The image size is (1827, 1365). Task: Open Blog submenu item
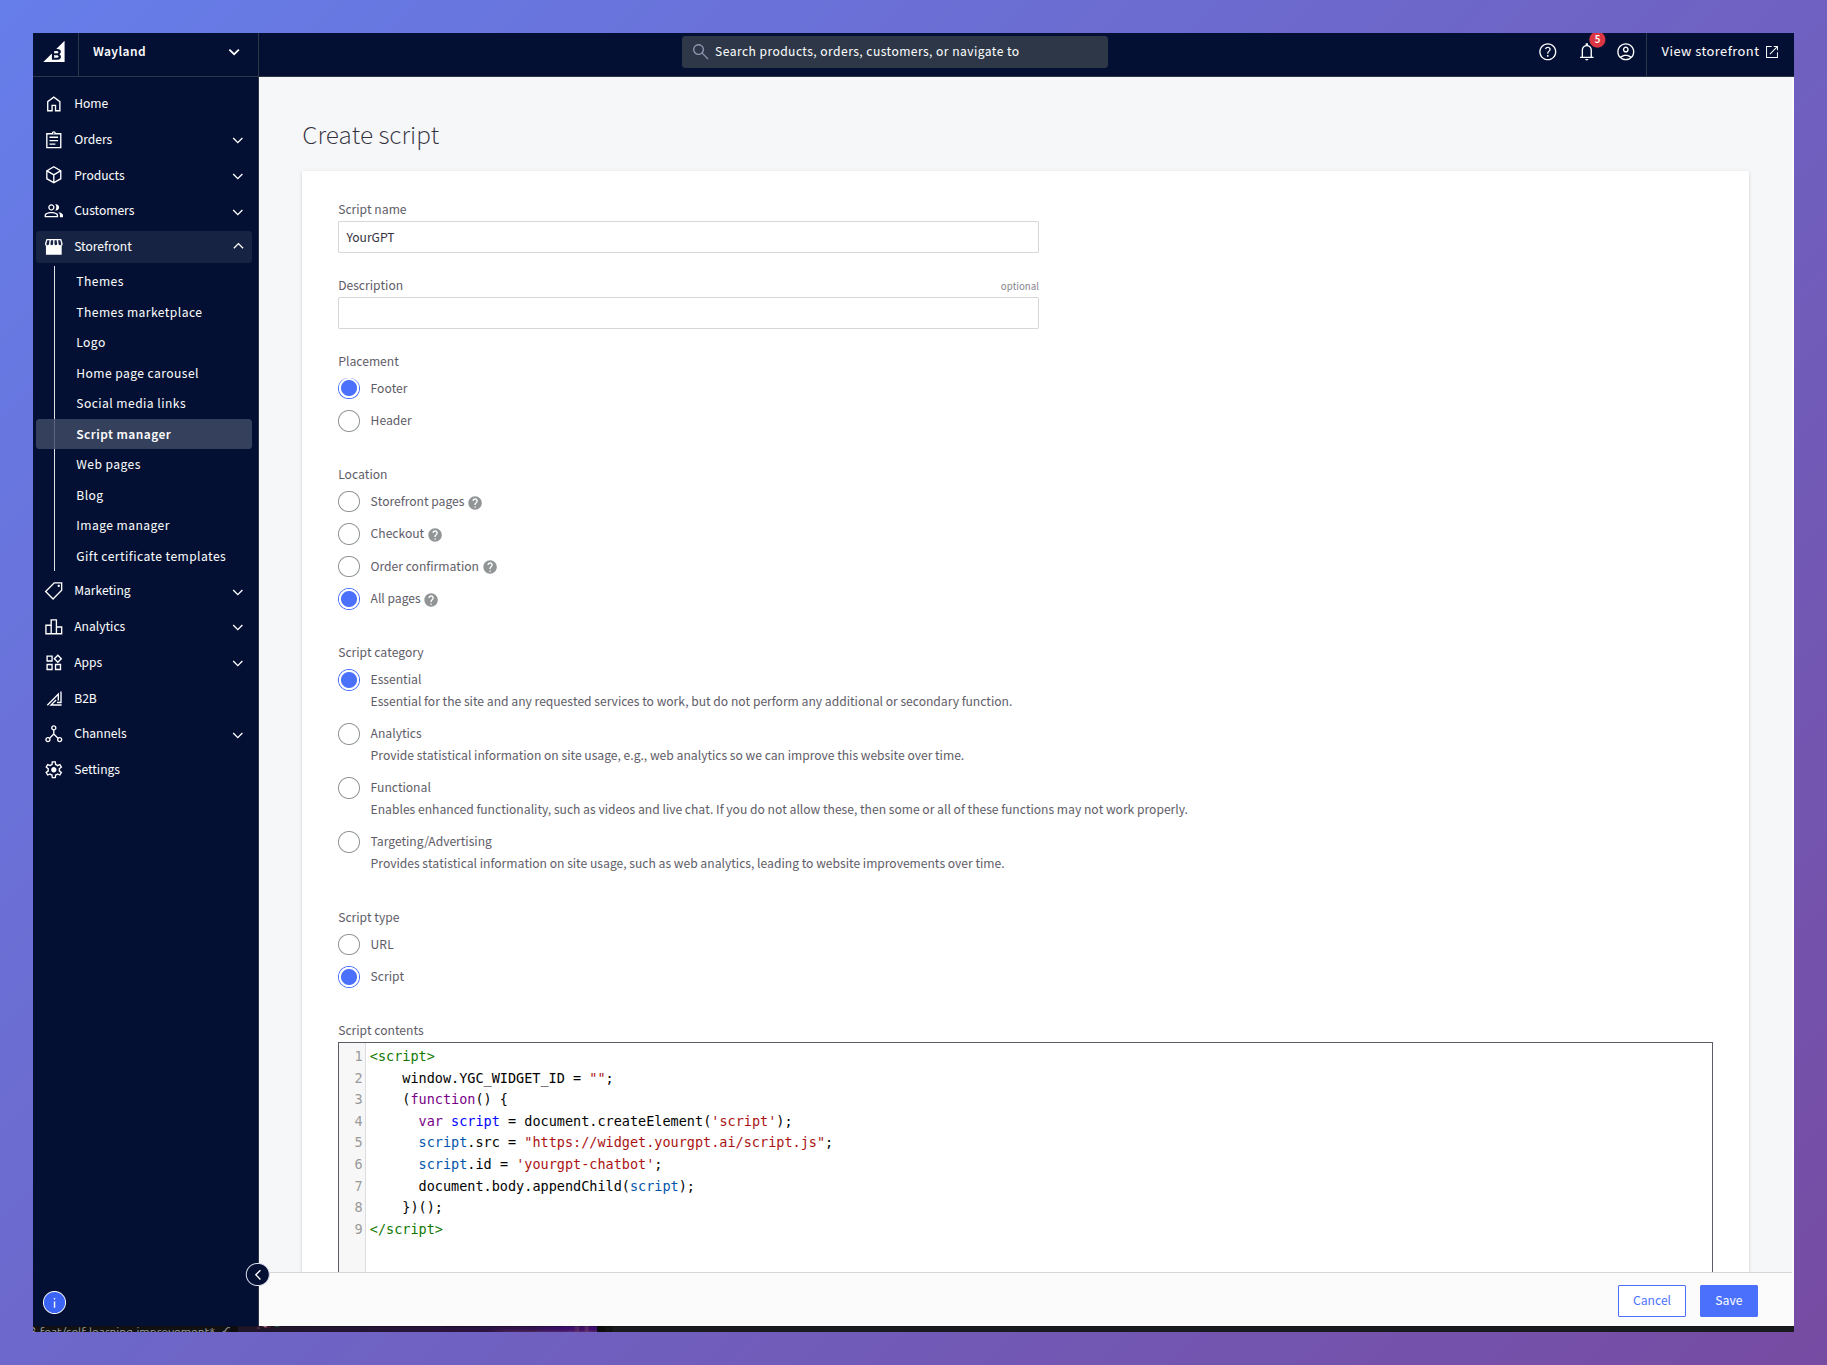click(90, 496)
